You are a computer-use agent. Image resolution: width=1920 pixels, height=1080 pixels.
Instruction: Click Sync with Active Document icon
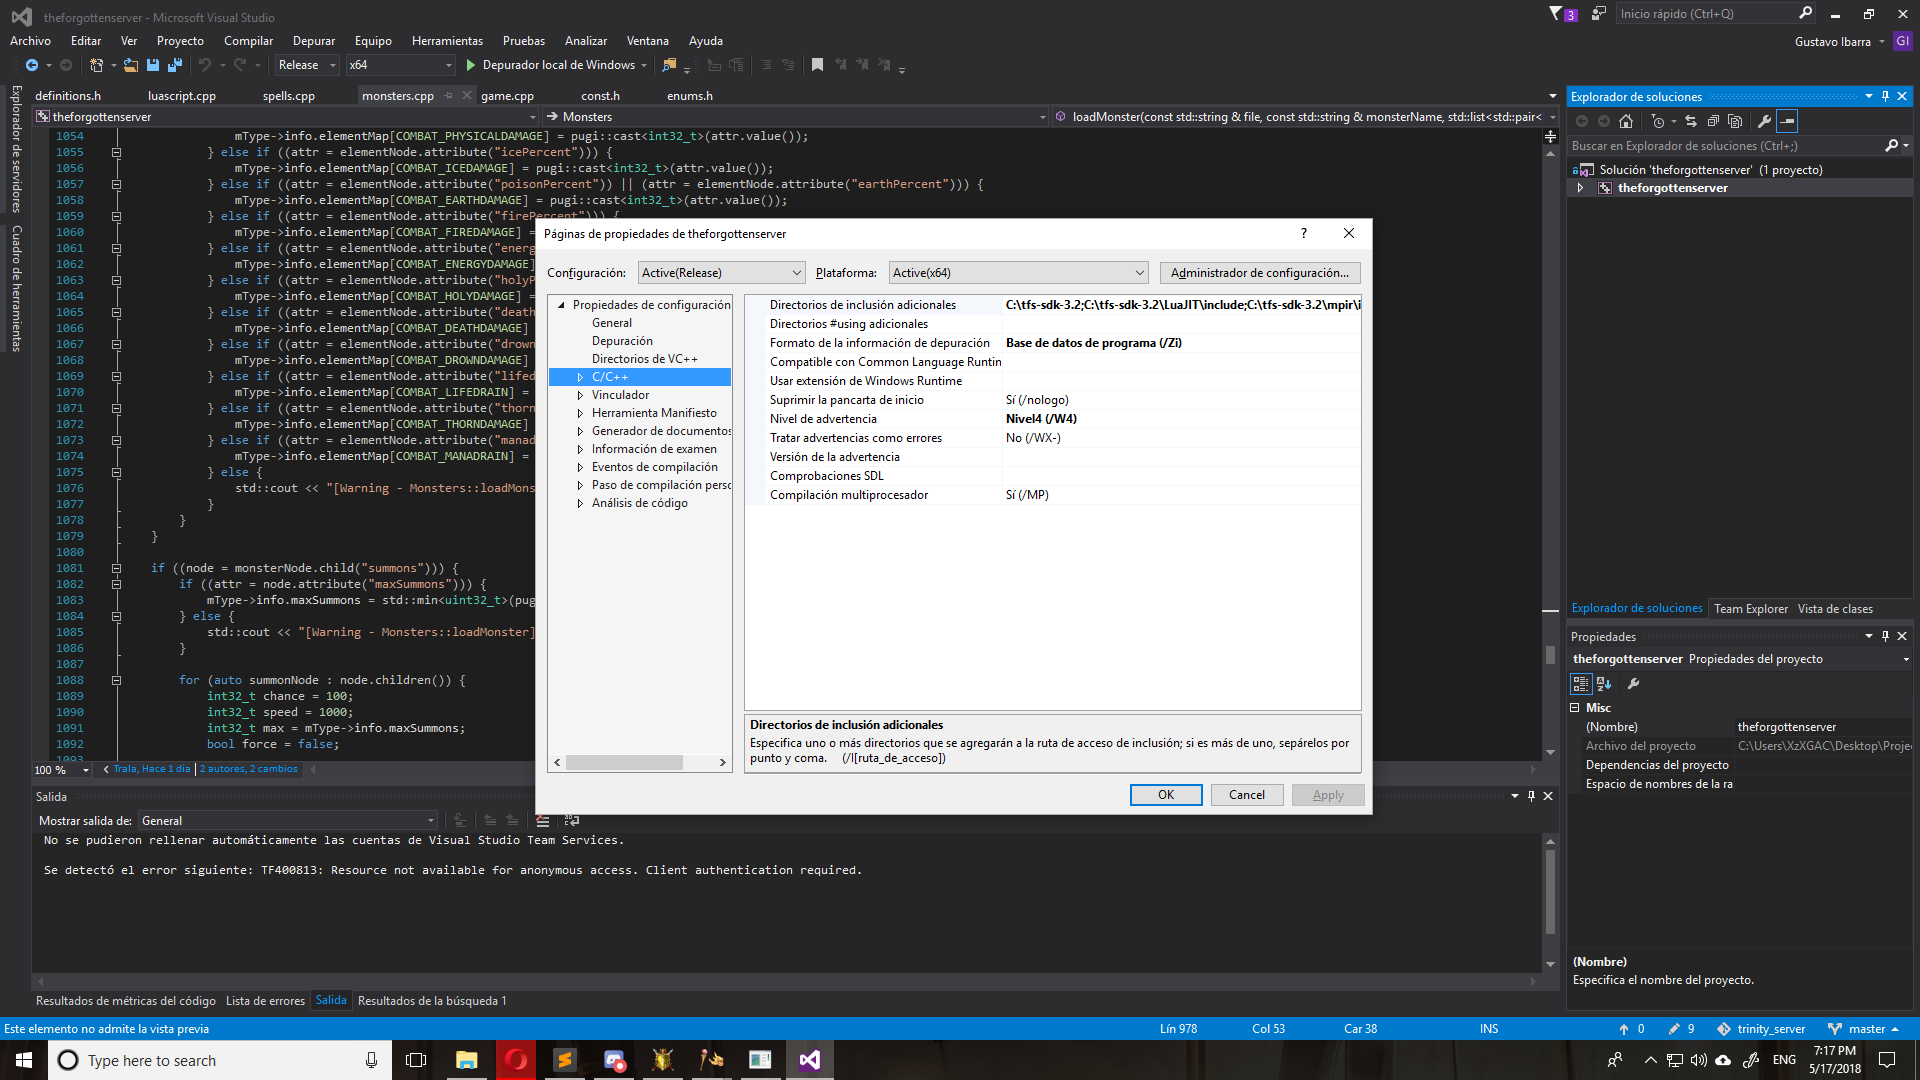[1691, 121]
